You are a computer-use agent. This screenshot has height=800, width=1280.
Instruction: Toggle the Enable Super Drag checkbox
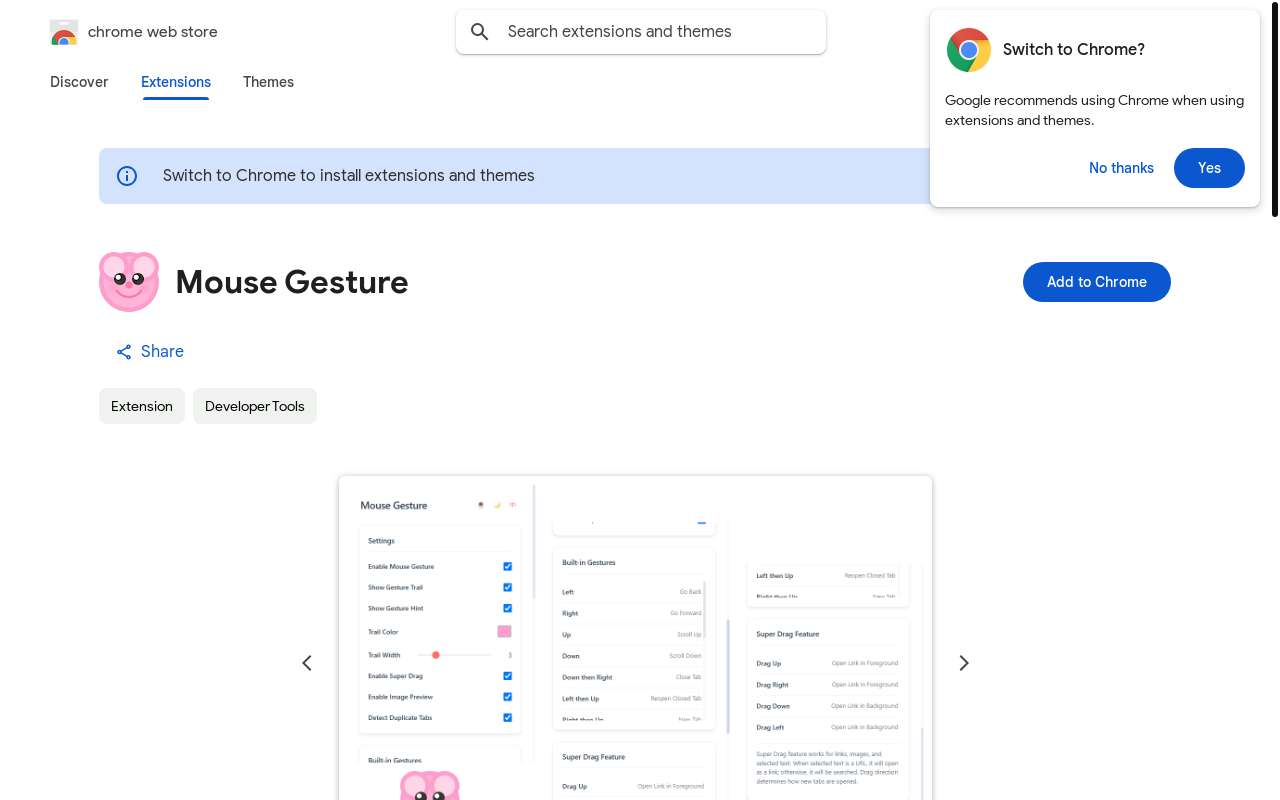tap(507, 676)
